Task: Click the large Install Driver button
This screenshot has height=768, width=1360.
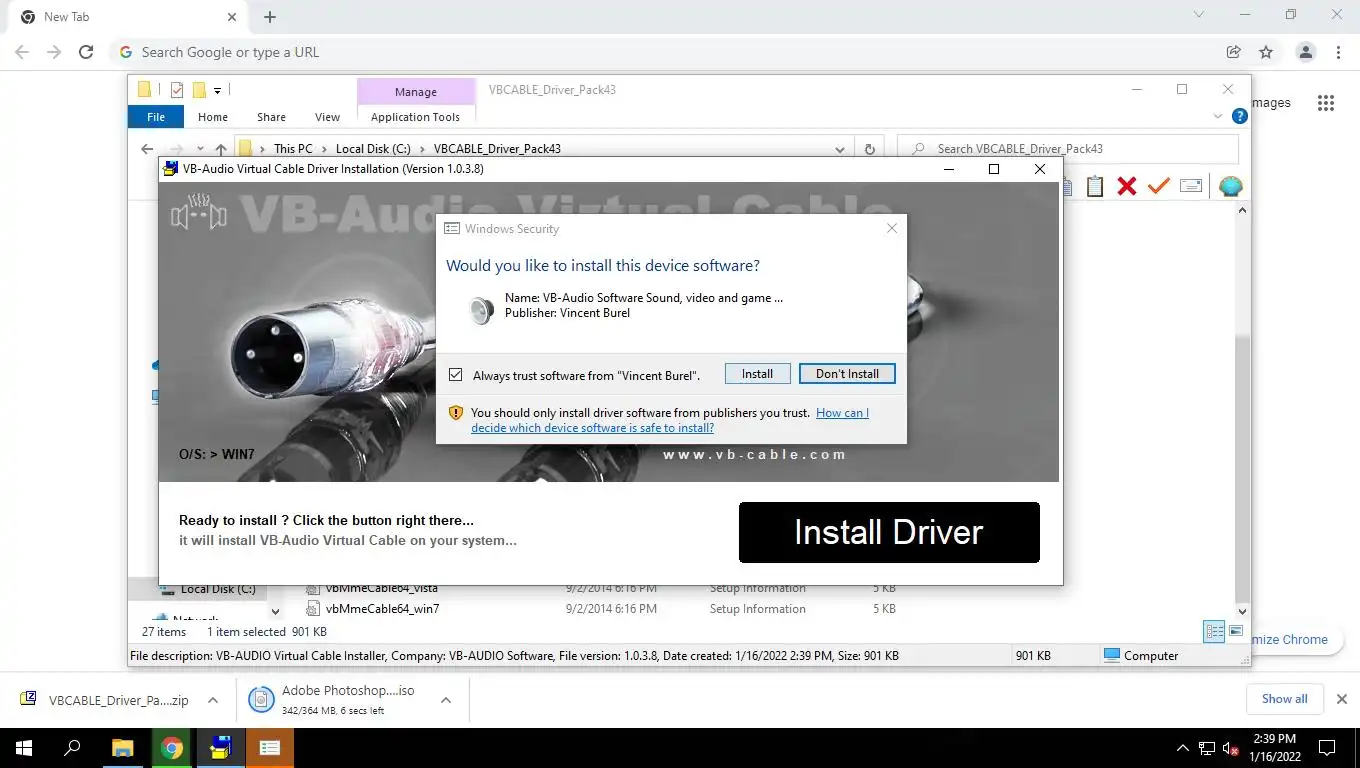Action: (889, 532)
